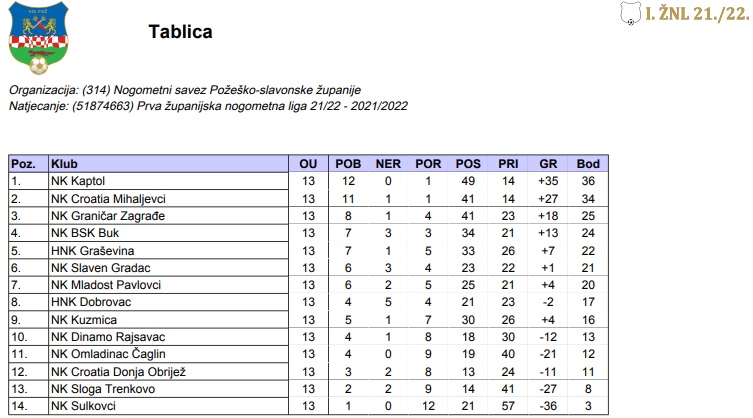Image resolution: width=753 pixels, height=418 pixels.
Task: Select NK Dinamo Rajsavac row
Action: [105, 337]
